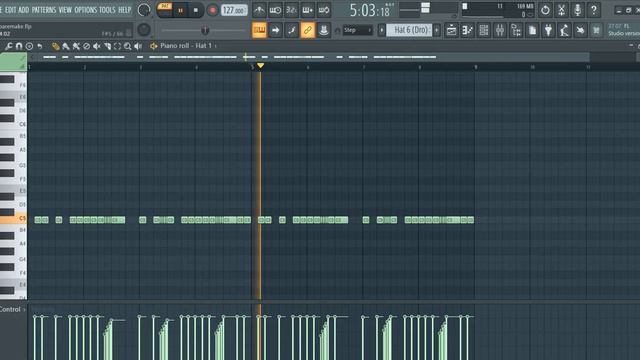Select the piano roll Mute tool

(x=97, y=47)
